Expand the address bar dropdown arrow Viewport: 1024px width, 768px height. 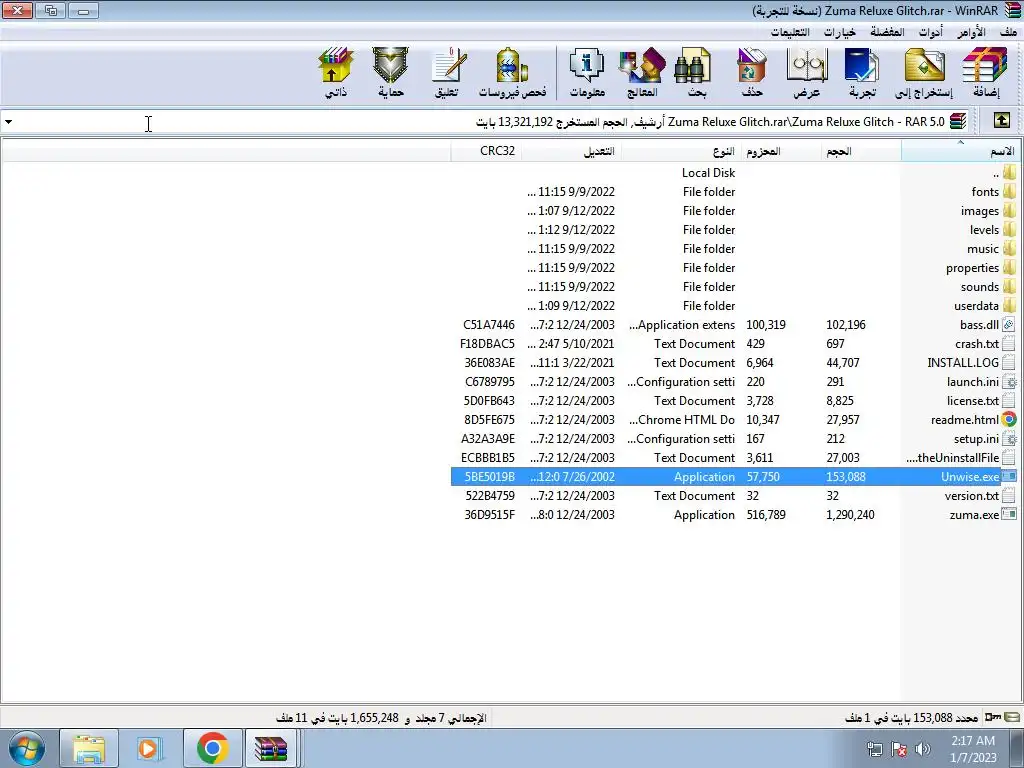tap(8, 121)
